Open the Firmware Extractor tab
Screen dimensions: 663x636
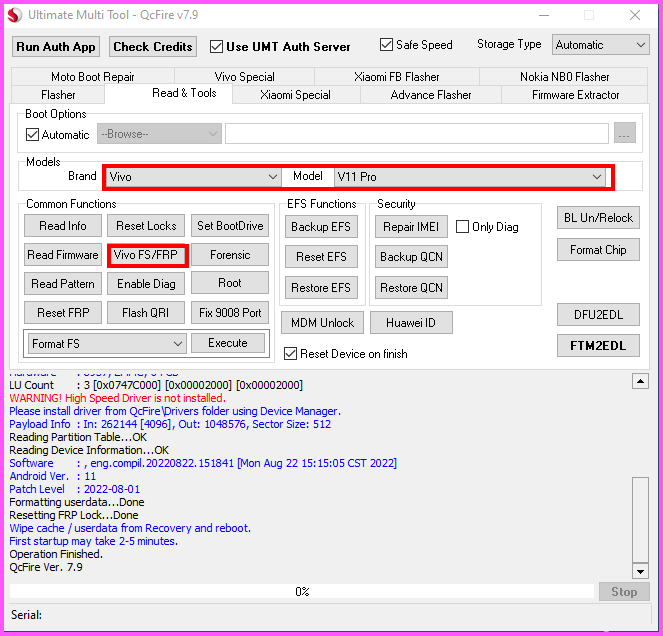pos(575,94)
